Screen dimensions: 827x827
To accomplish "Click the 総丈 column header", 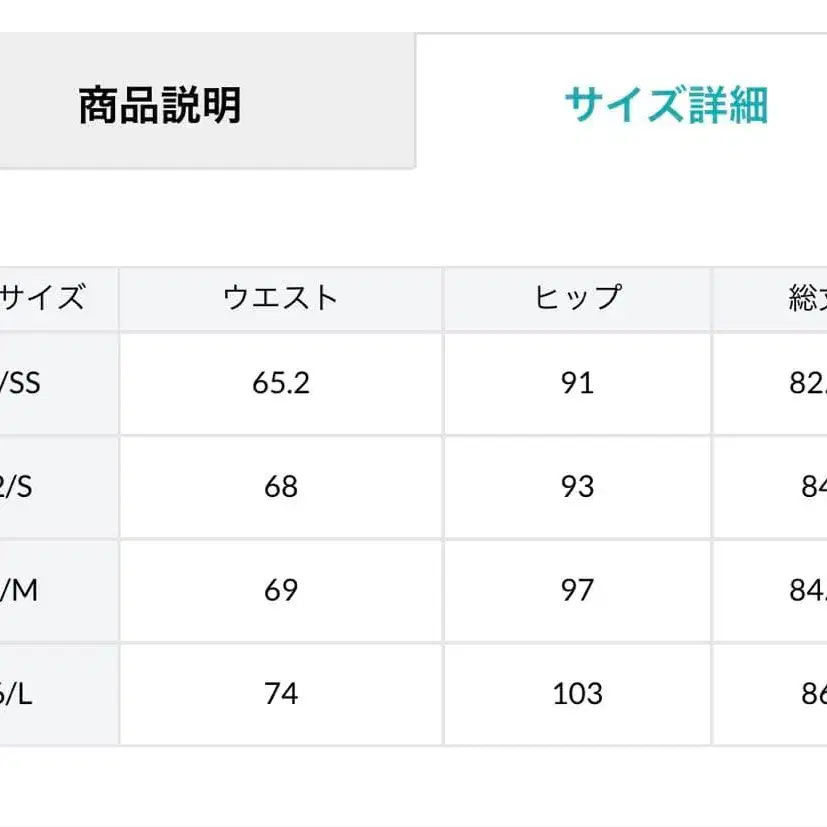I will pyautogui.click(x=800, y=294).
